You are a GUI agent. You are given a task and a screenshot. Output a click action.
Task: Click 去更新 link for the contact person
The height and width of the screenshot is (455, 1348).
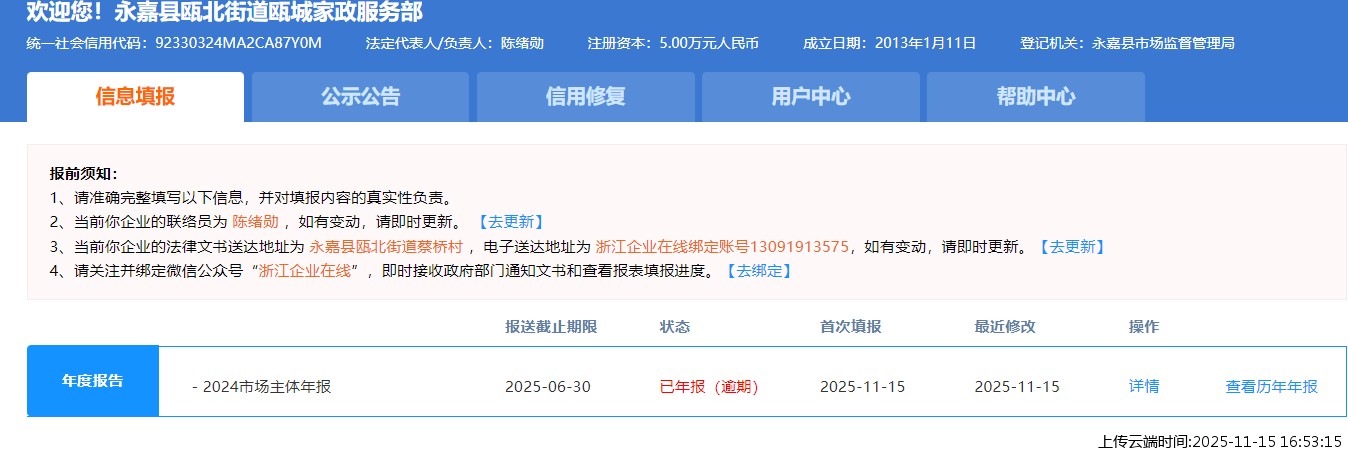(510, 222)
